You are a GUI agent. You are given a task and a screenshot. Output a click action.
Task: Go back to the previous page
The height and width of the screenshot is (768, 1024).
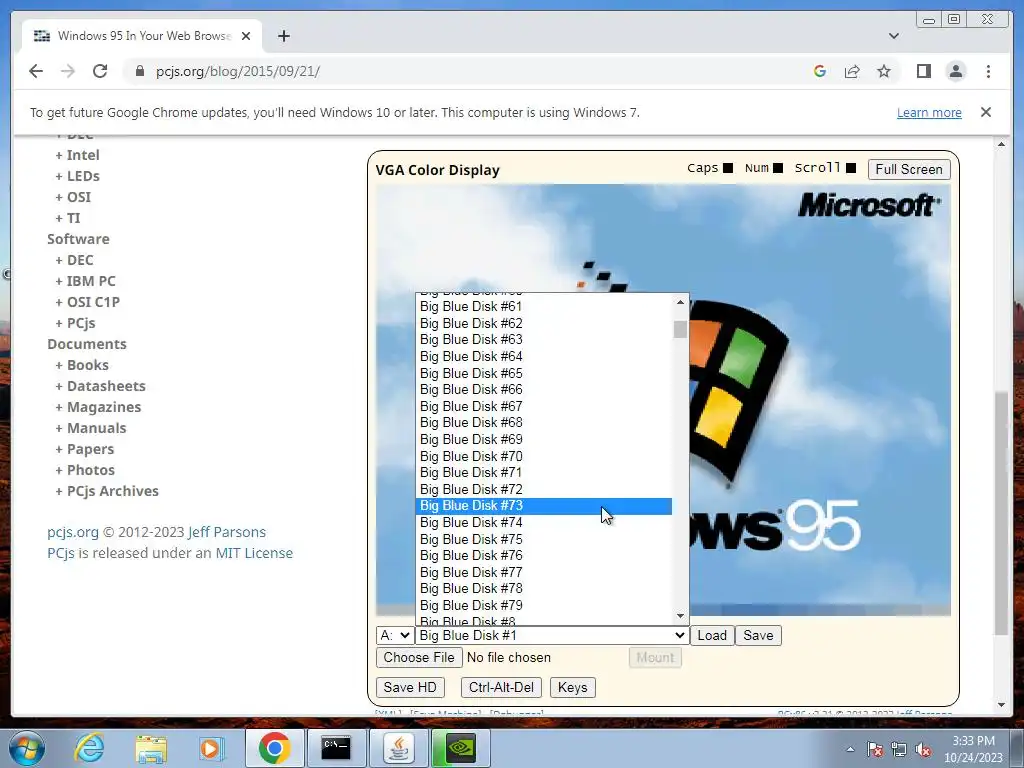point(36,71)
